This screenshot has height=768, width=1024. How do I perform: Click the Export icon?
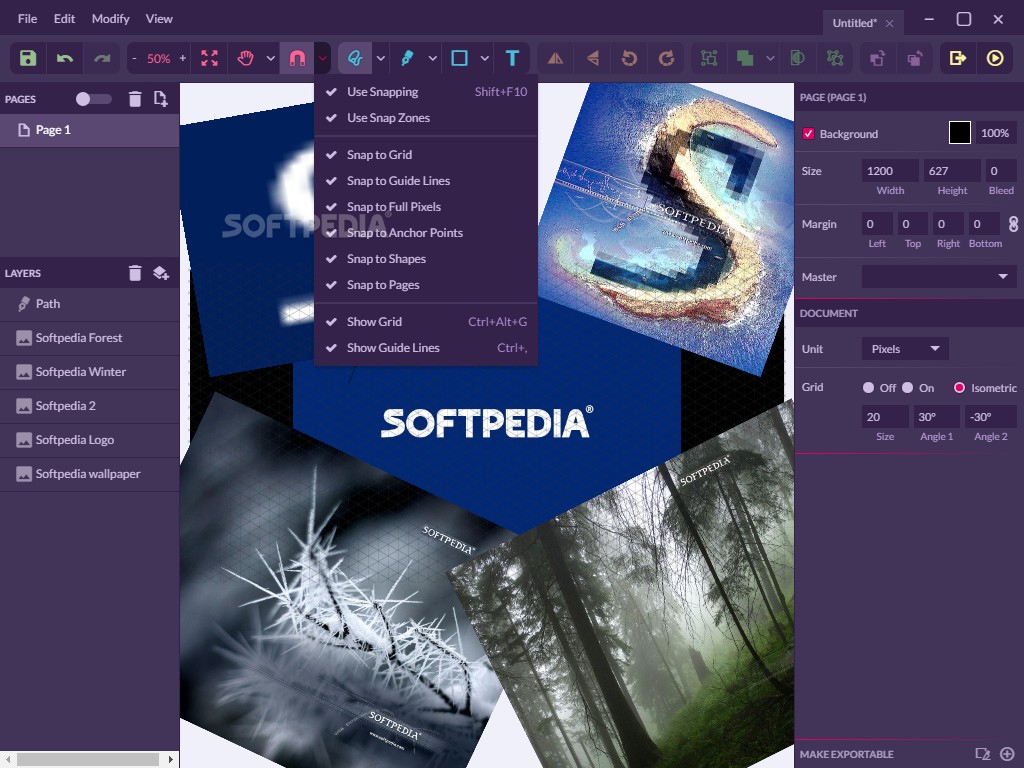pos(957,58)
